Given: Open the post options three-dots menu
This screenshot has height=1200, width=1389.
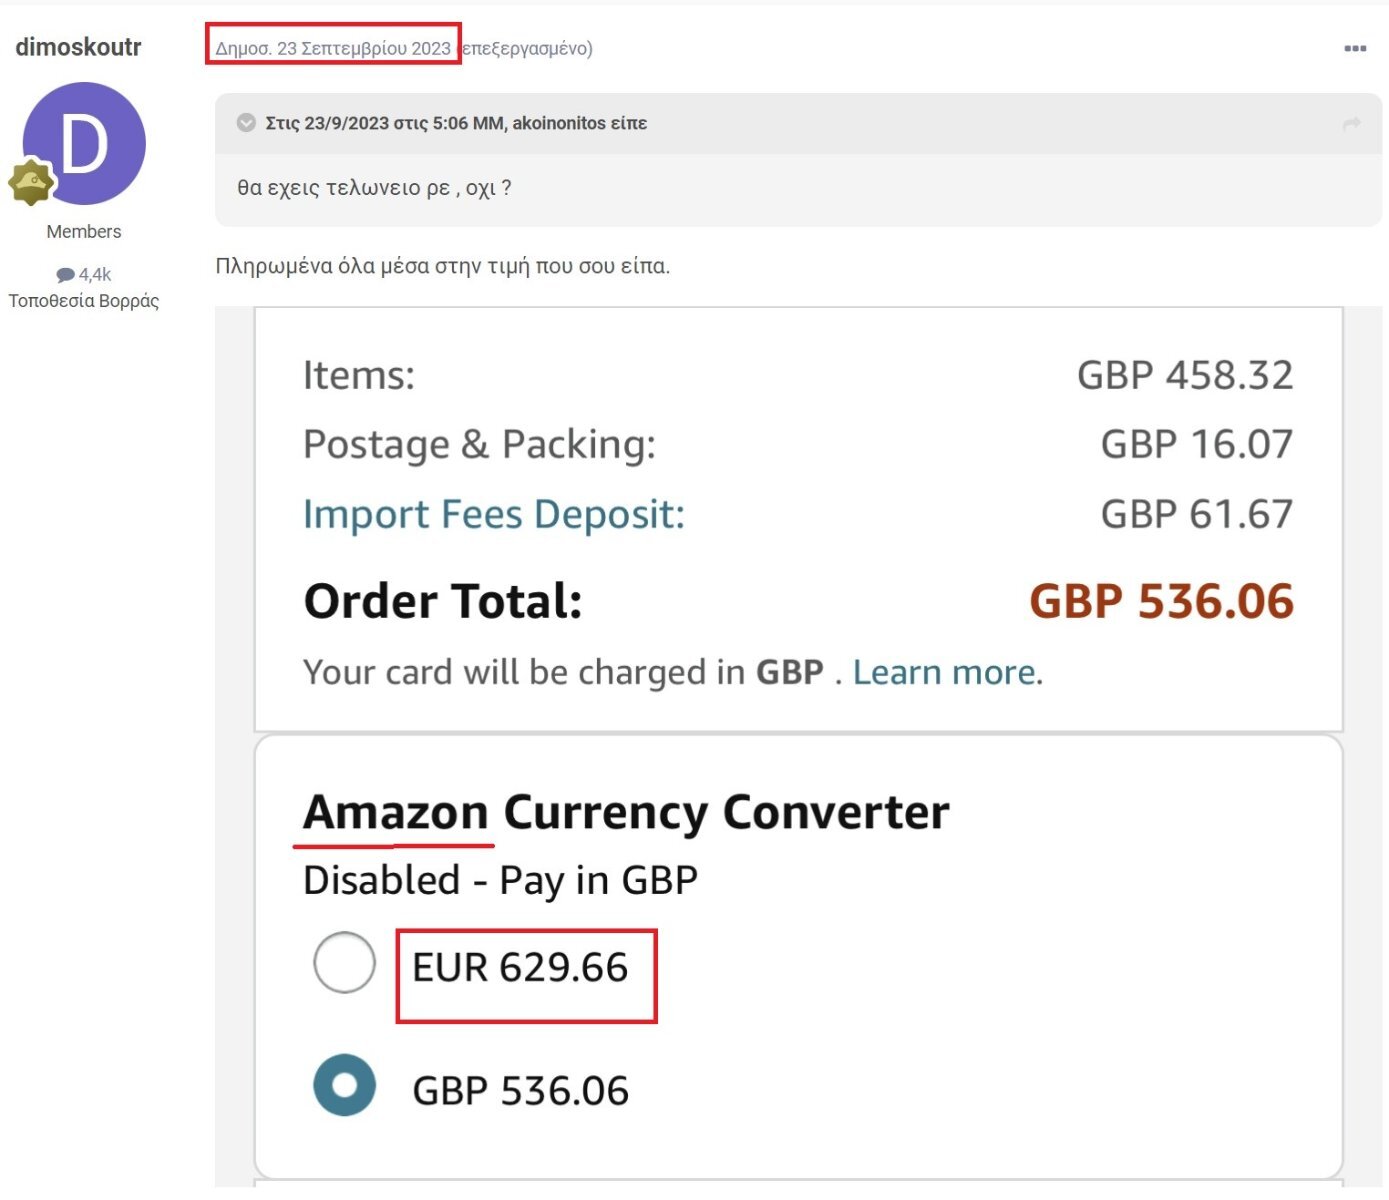Looking at the screenshot, I should click(x=1355, y=48).
